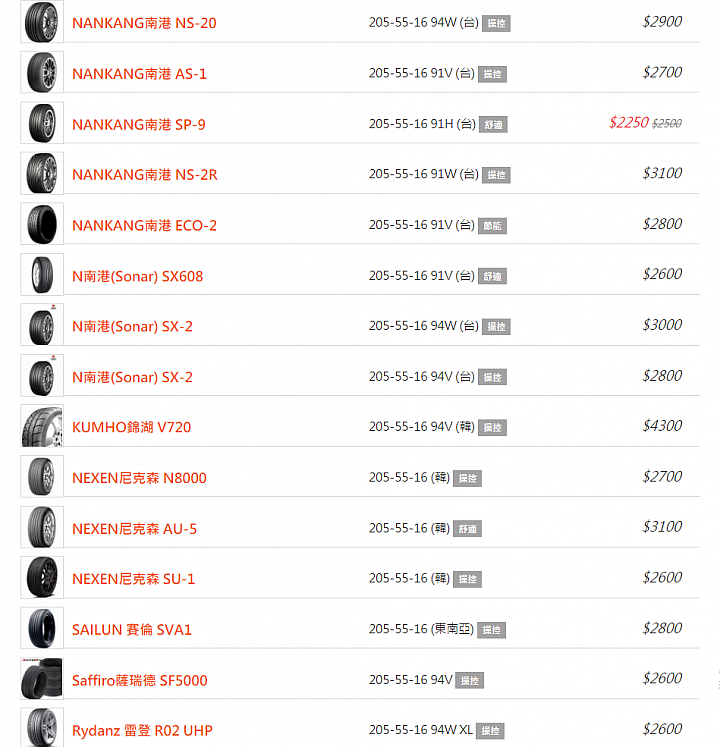Click the tag badge on NS-20 row
This screenshot has height=747, width=720.
coord(496,23)
